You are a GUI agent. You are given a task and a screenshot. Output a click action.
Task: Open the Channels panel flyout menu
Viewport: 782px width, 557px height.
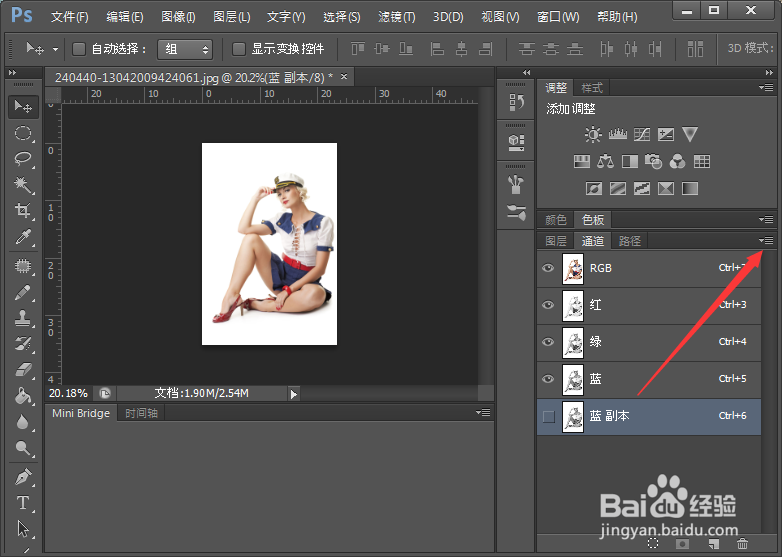click(x=767, y=241)
